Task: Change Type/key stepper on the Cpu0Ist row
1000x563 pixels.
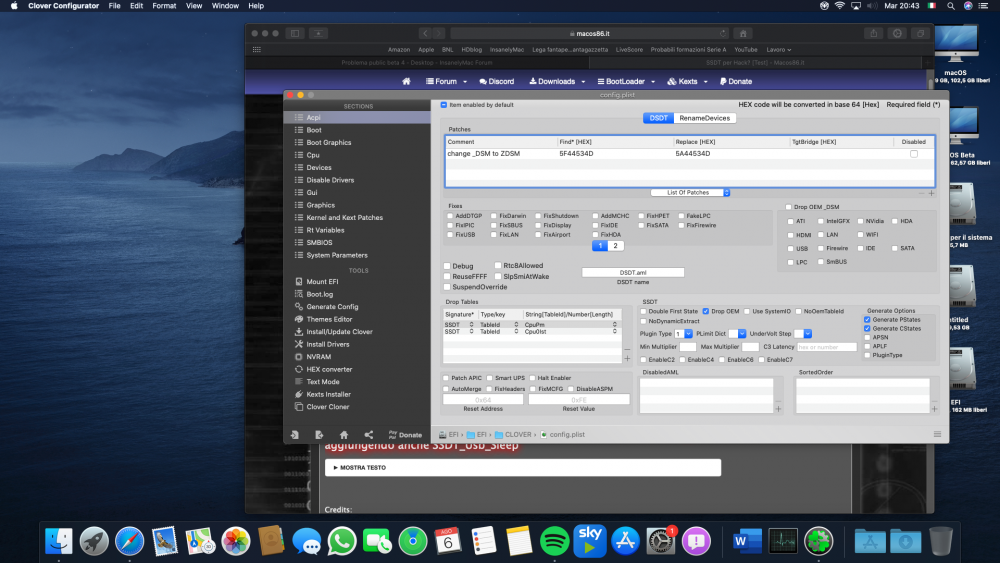Action: pos(517,332)
